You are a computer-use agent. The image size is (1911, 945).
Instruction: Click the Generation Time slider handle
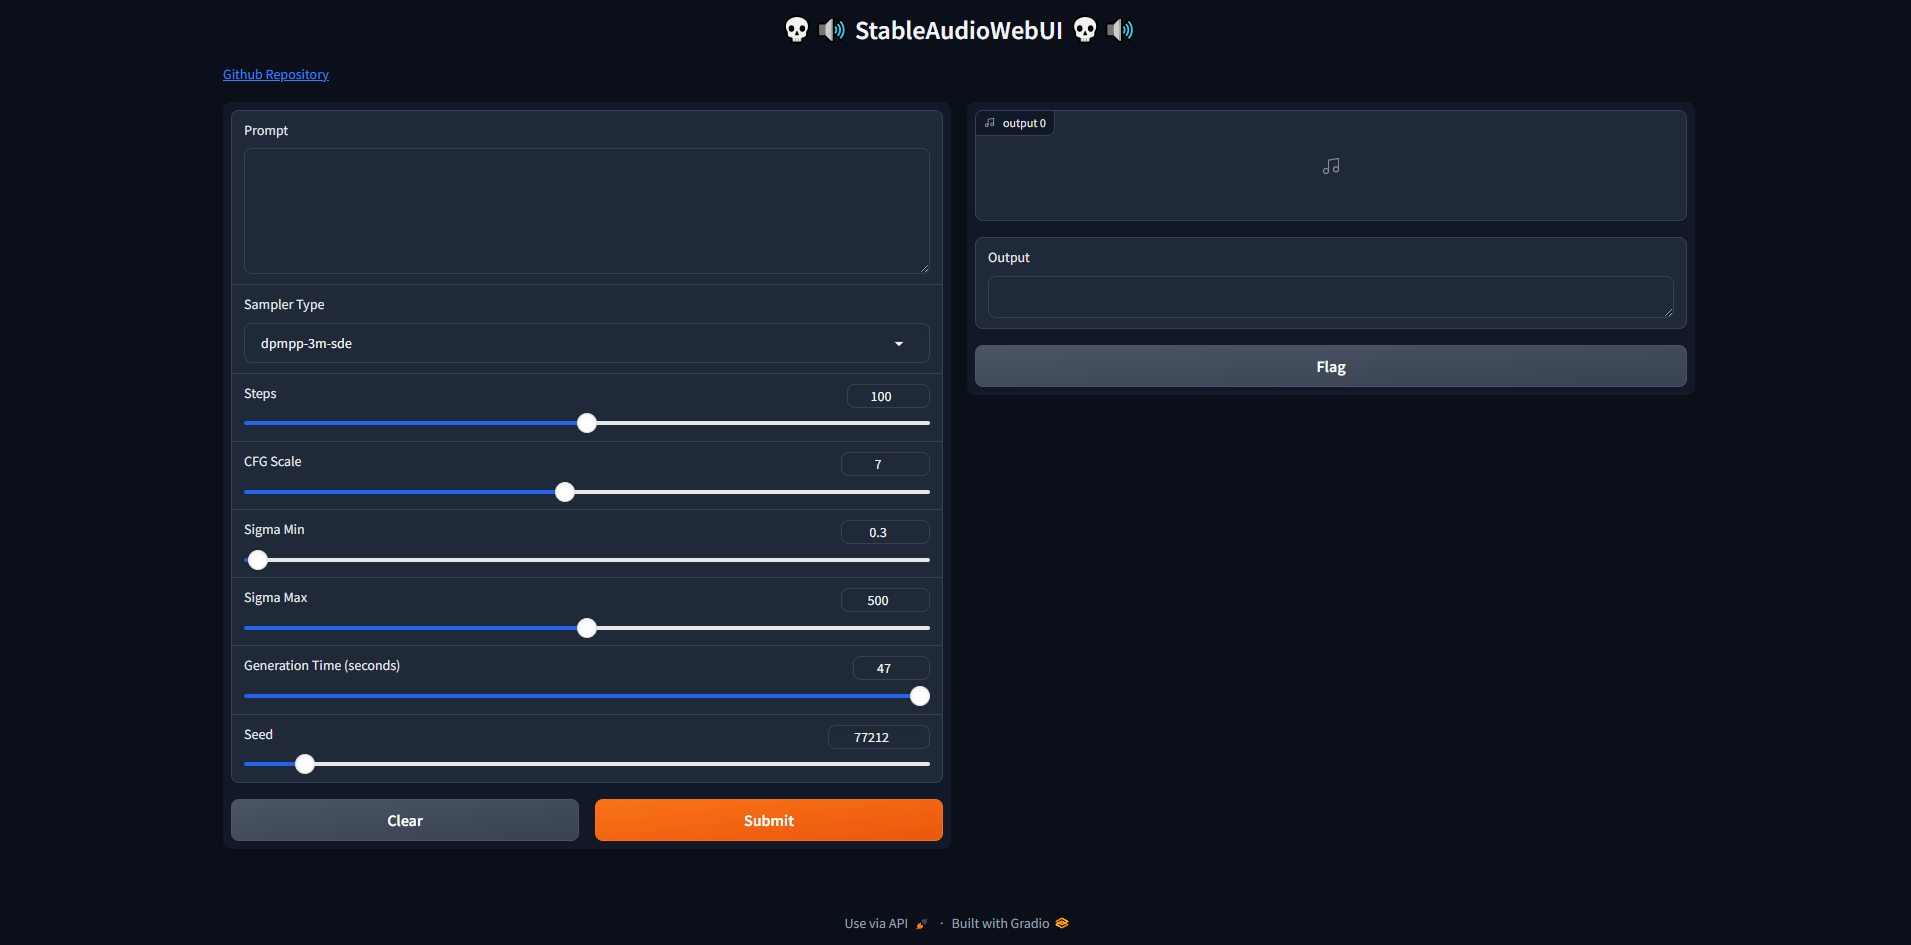pos(919,696)
